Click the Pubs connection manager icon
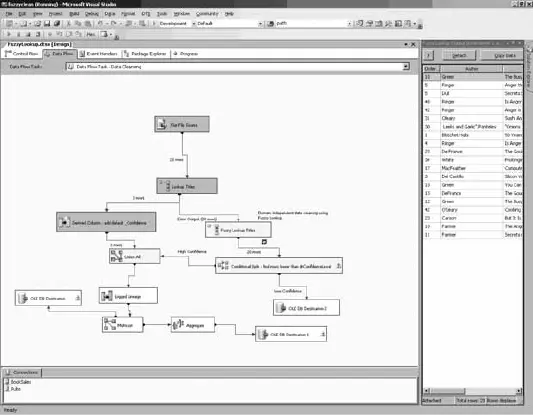 click(7, 388)
